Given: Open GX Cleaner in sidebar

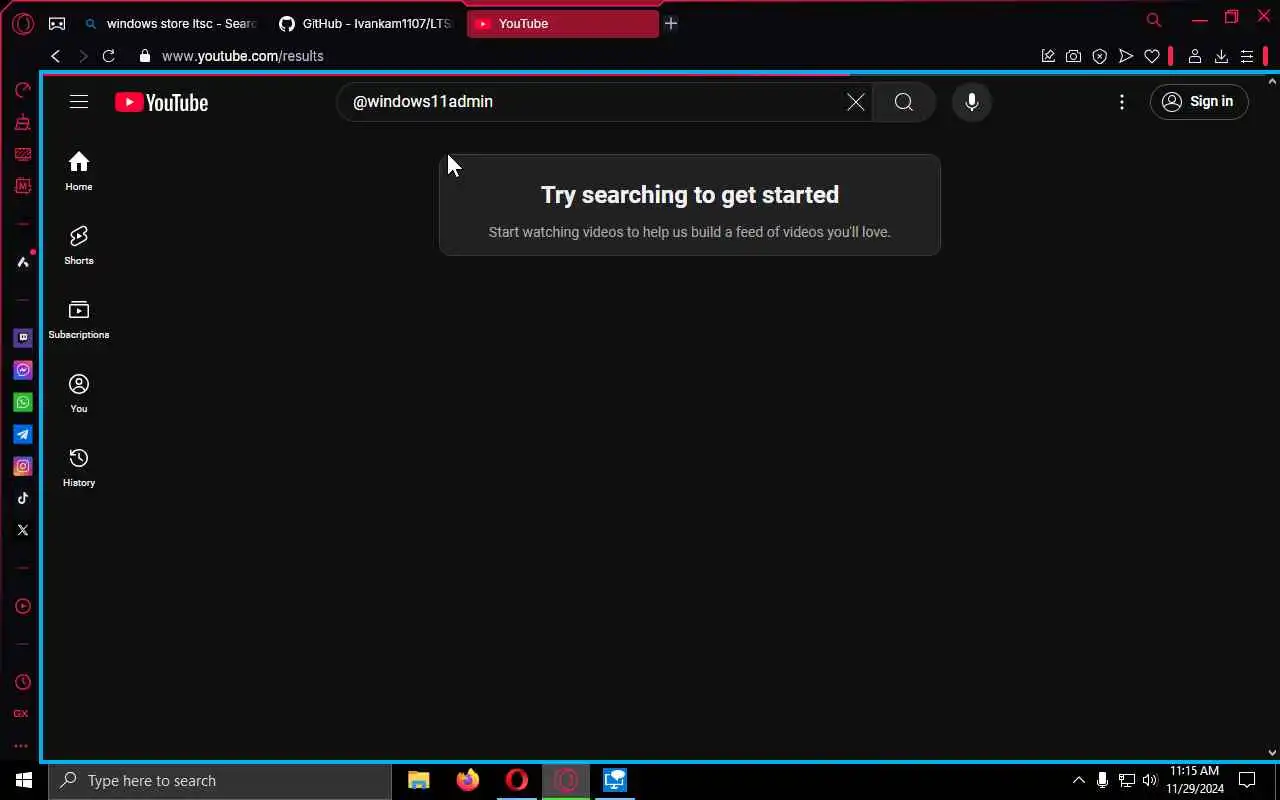Looking at the screenshot, I should 23,123.
